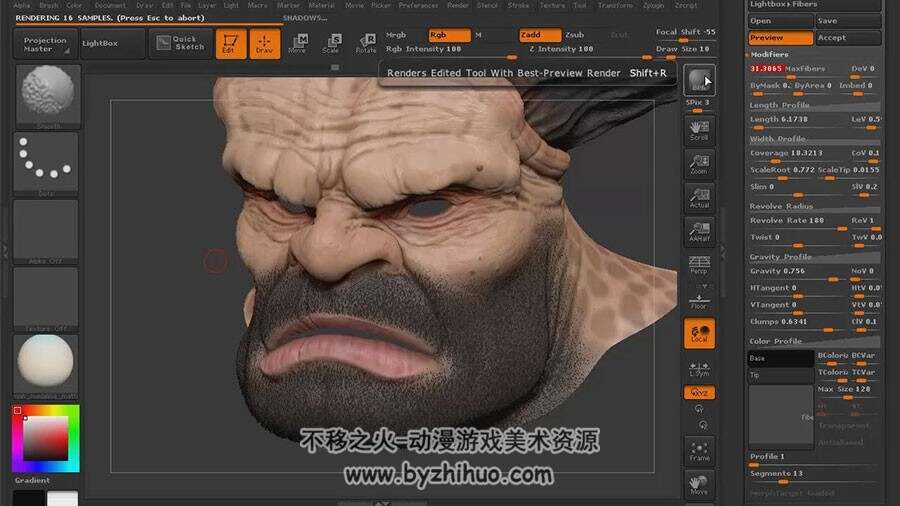Click the Save fibers button
Viewport: 900px width, 506px height.
(848, 21)
